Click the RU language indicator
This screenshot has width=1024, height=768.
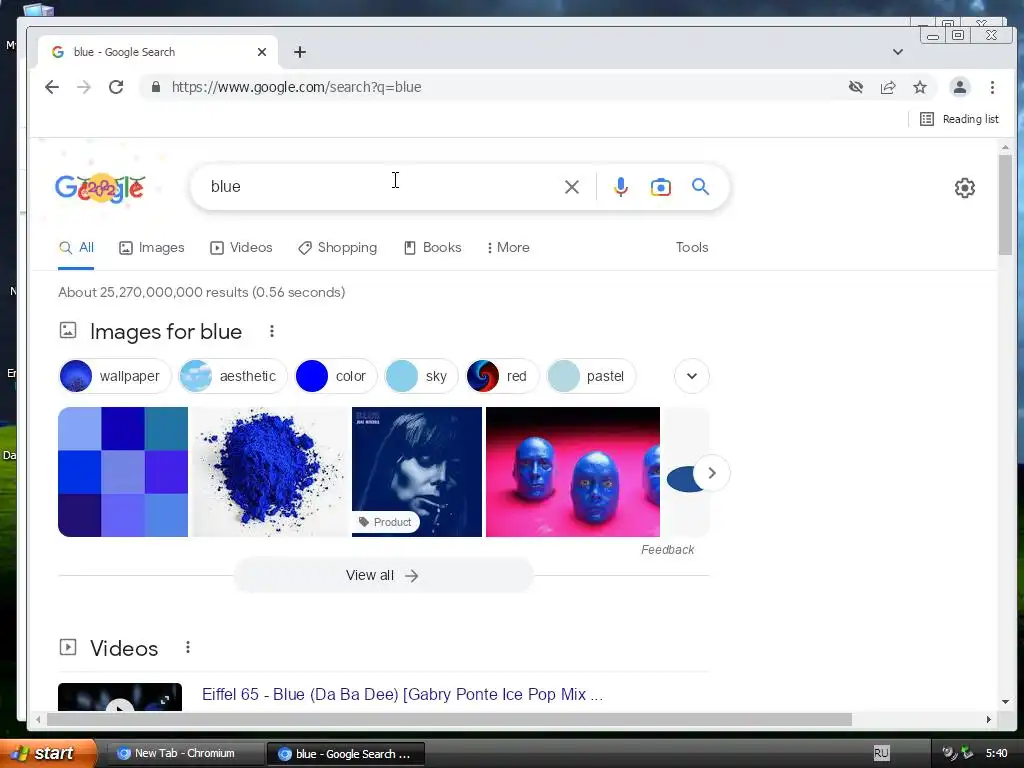881,753
